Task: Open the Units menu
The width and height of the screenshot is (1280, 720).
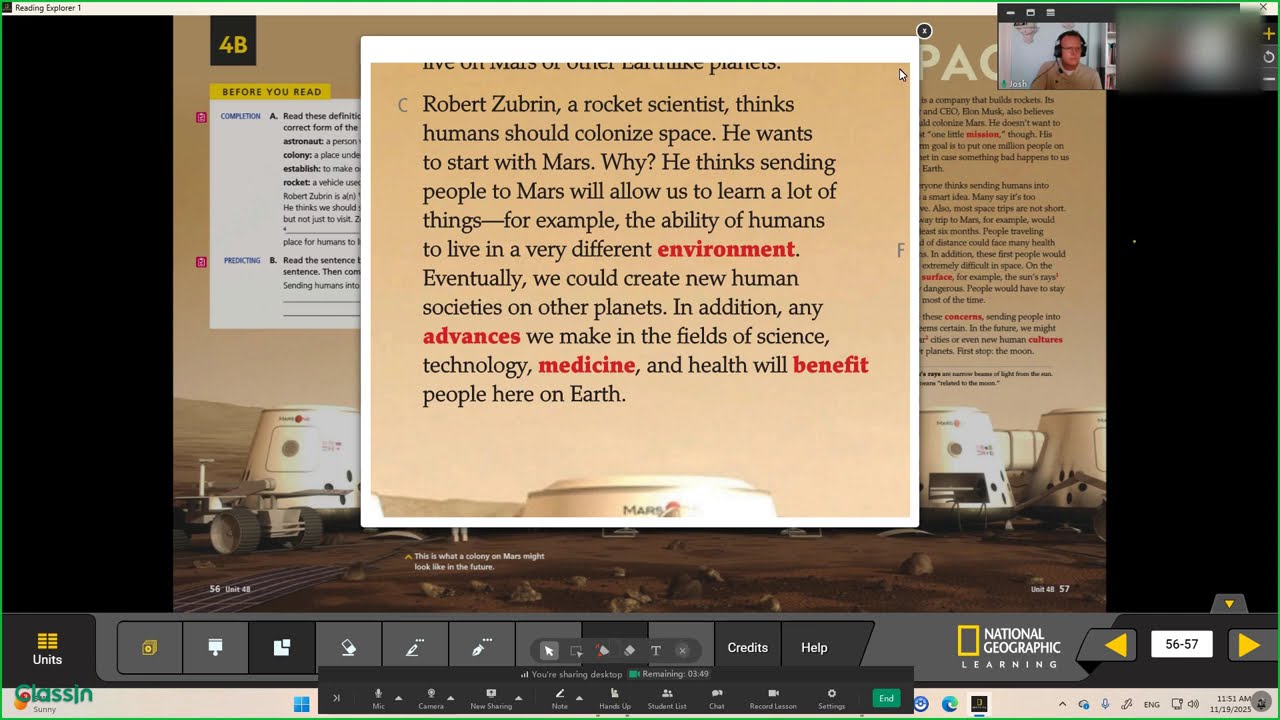Action: pyautogui.click(x=47, y=649)
